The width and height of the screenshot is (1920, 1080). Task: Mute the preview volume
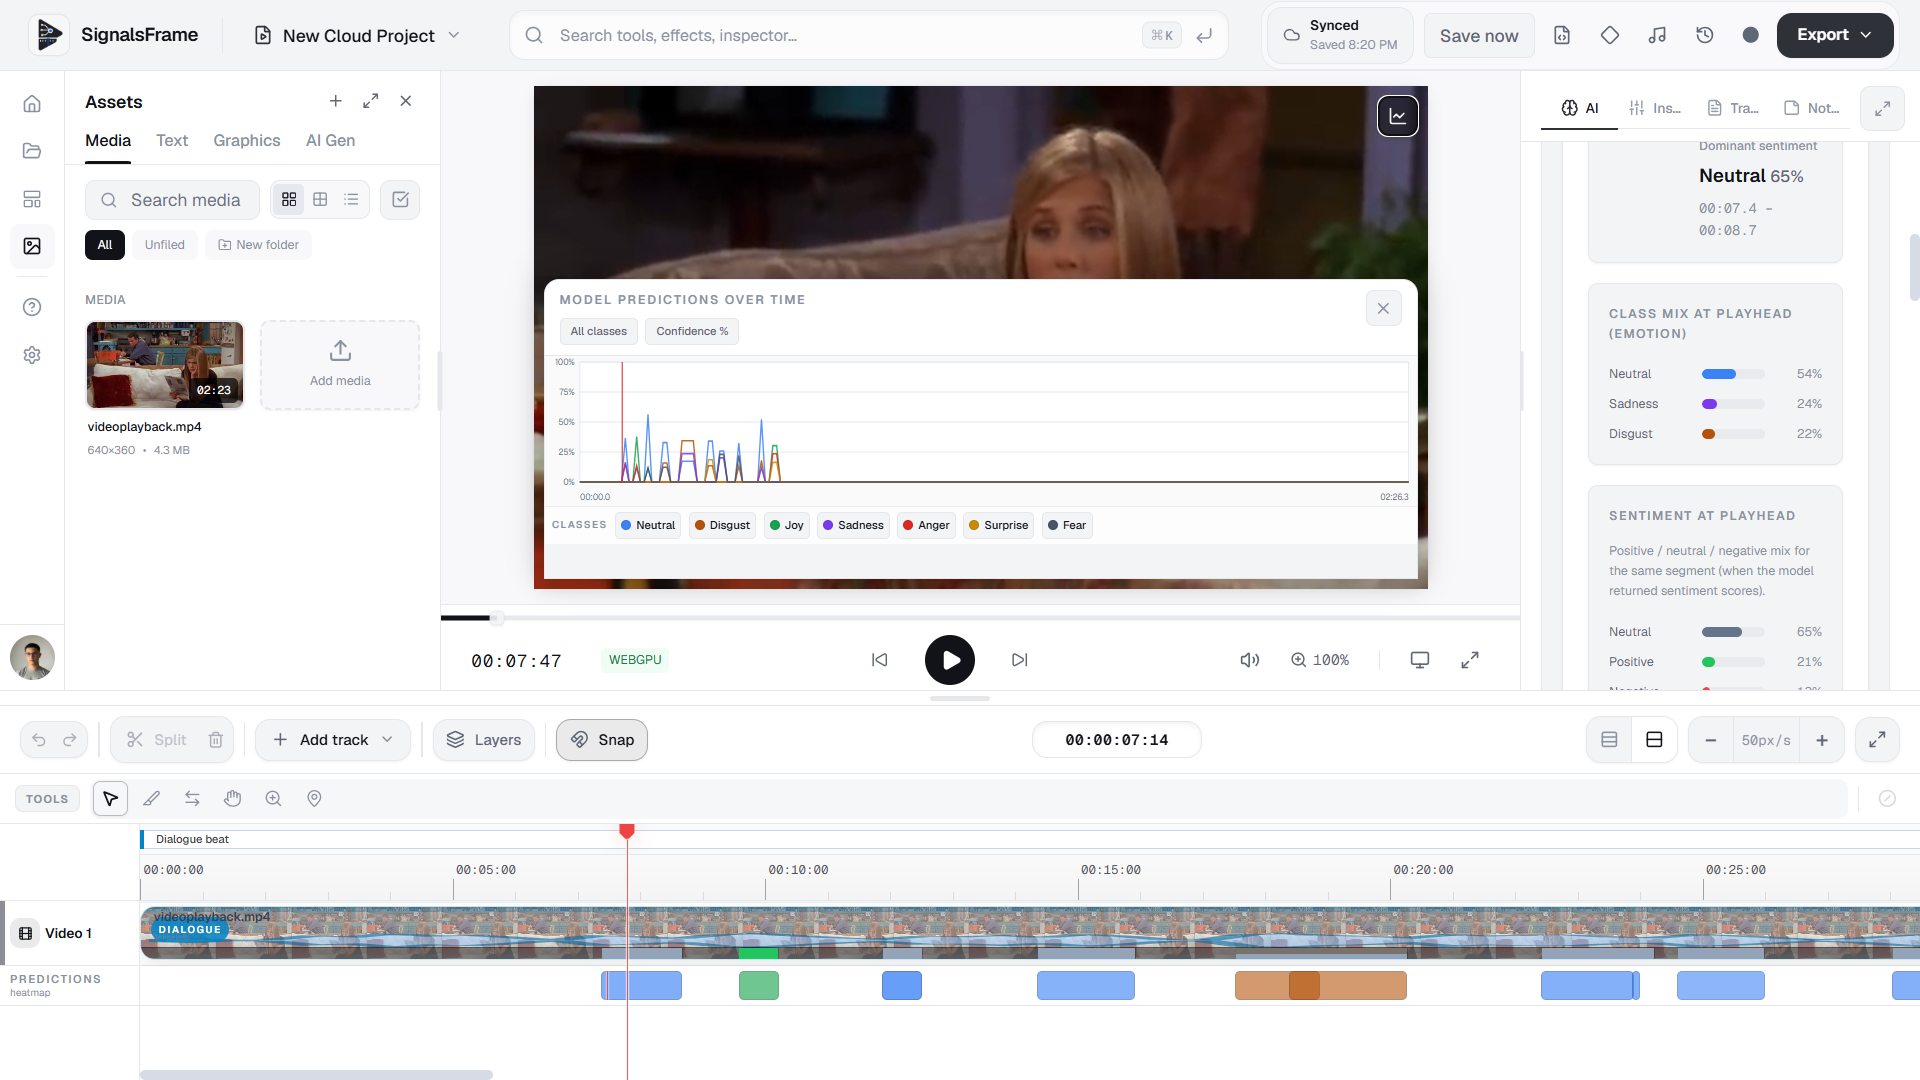tap(1250, 660)
